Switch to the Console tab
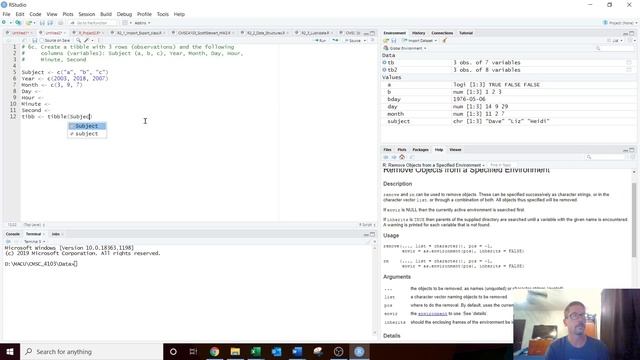Screen dimensions: 640x360 (13, 234)
